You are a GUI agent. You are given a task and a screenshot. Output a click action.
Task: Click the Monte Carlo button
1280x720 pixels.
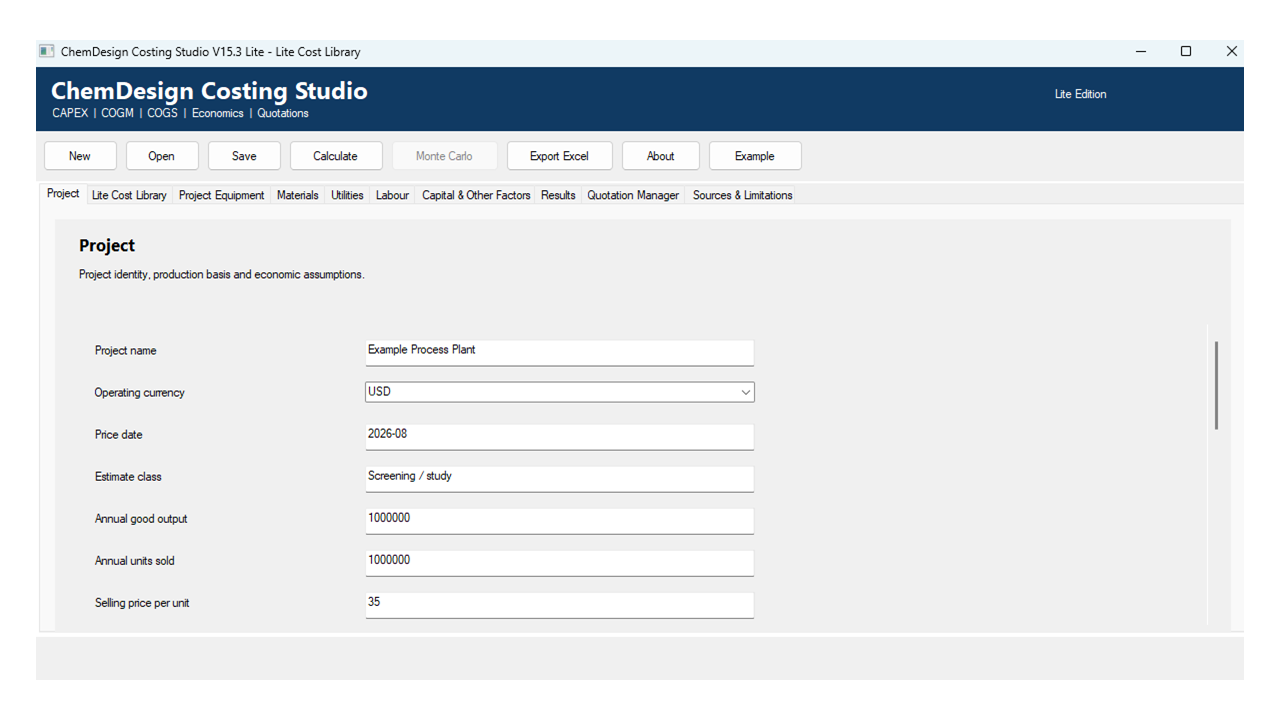[x=444, y=156]
